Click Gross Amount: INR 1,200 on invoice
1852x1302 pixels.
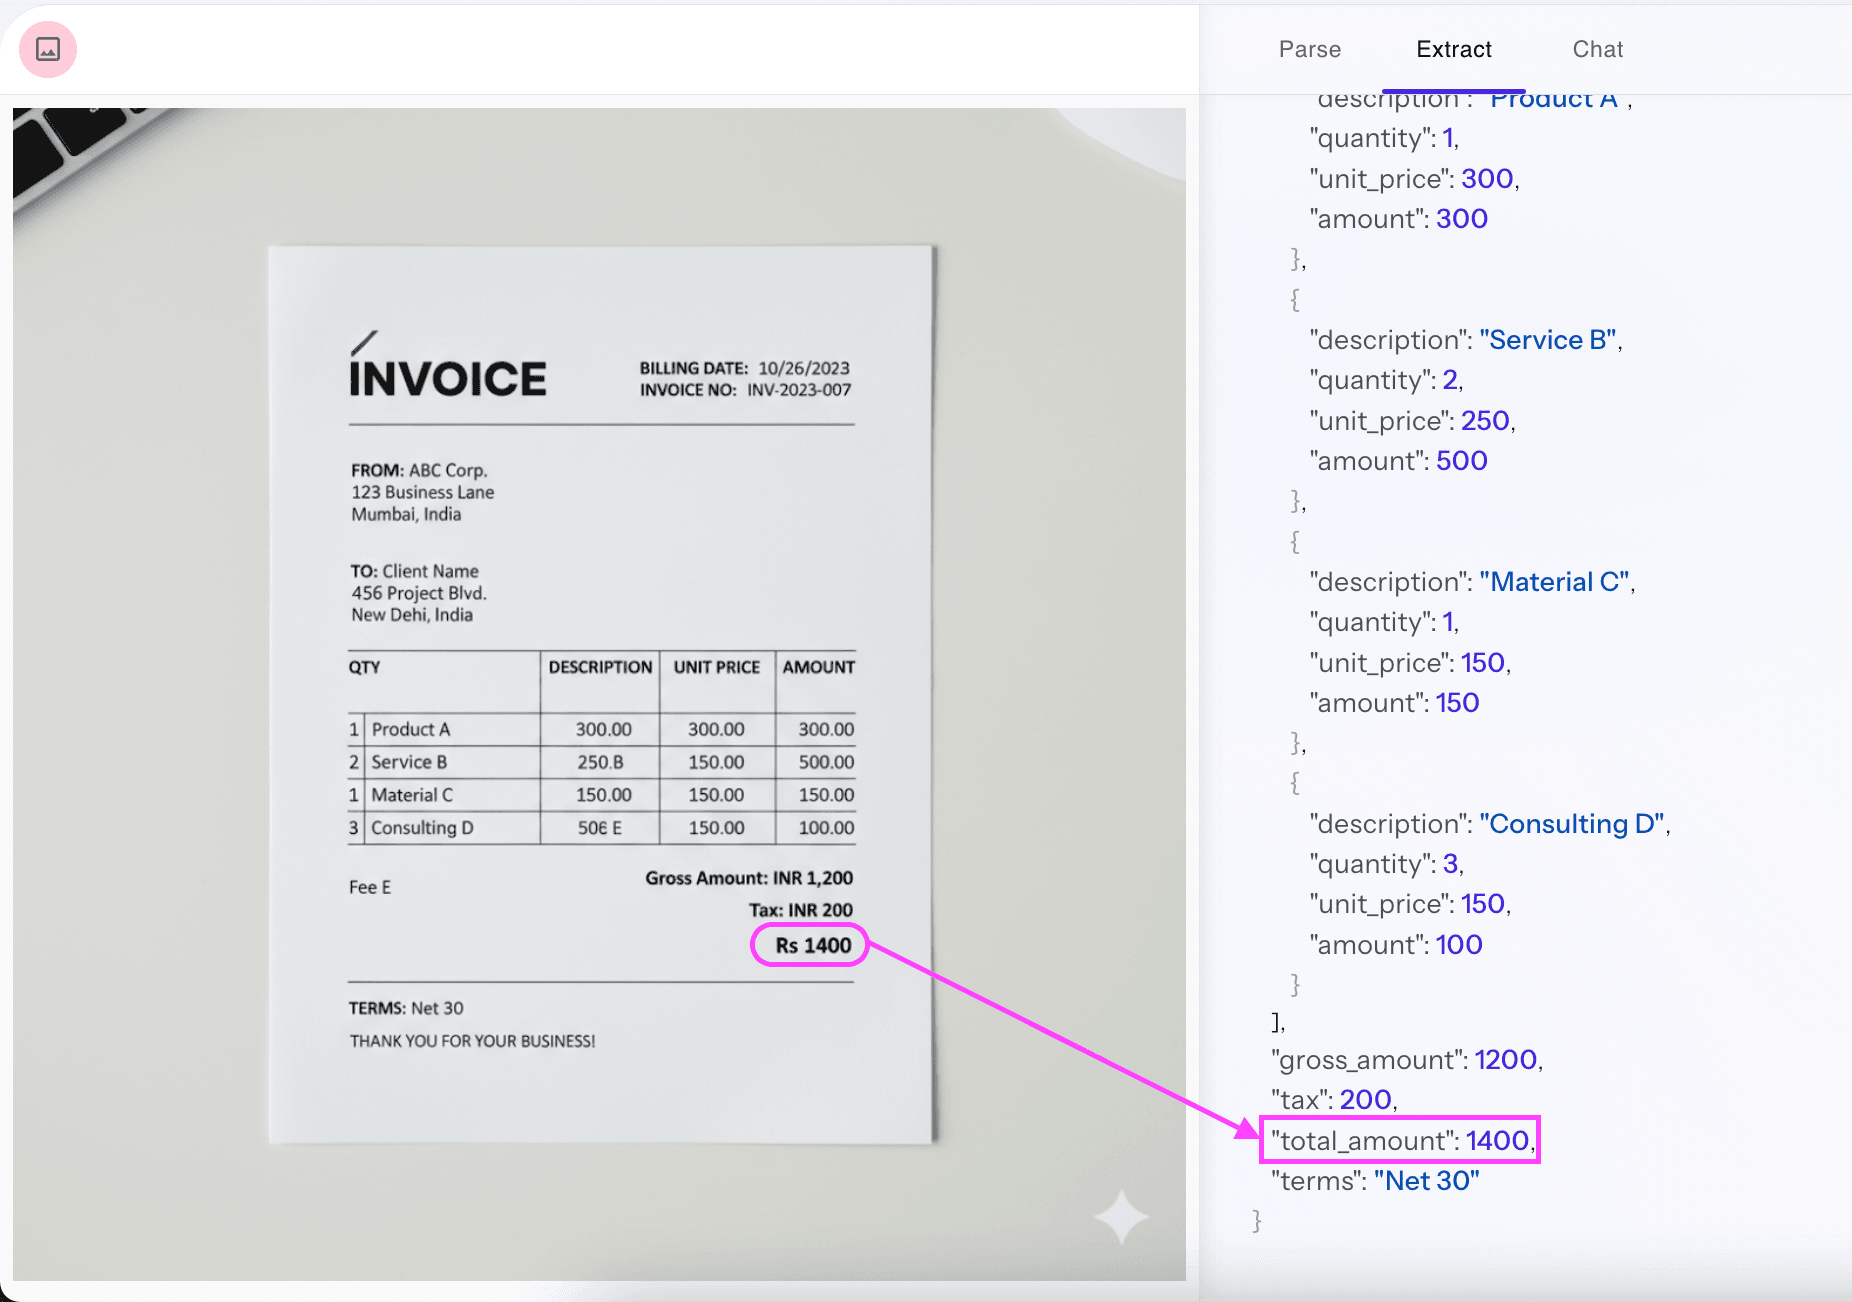pos(749,878)
